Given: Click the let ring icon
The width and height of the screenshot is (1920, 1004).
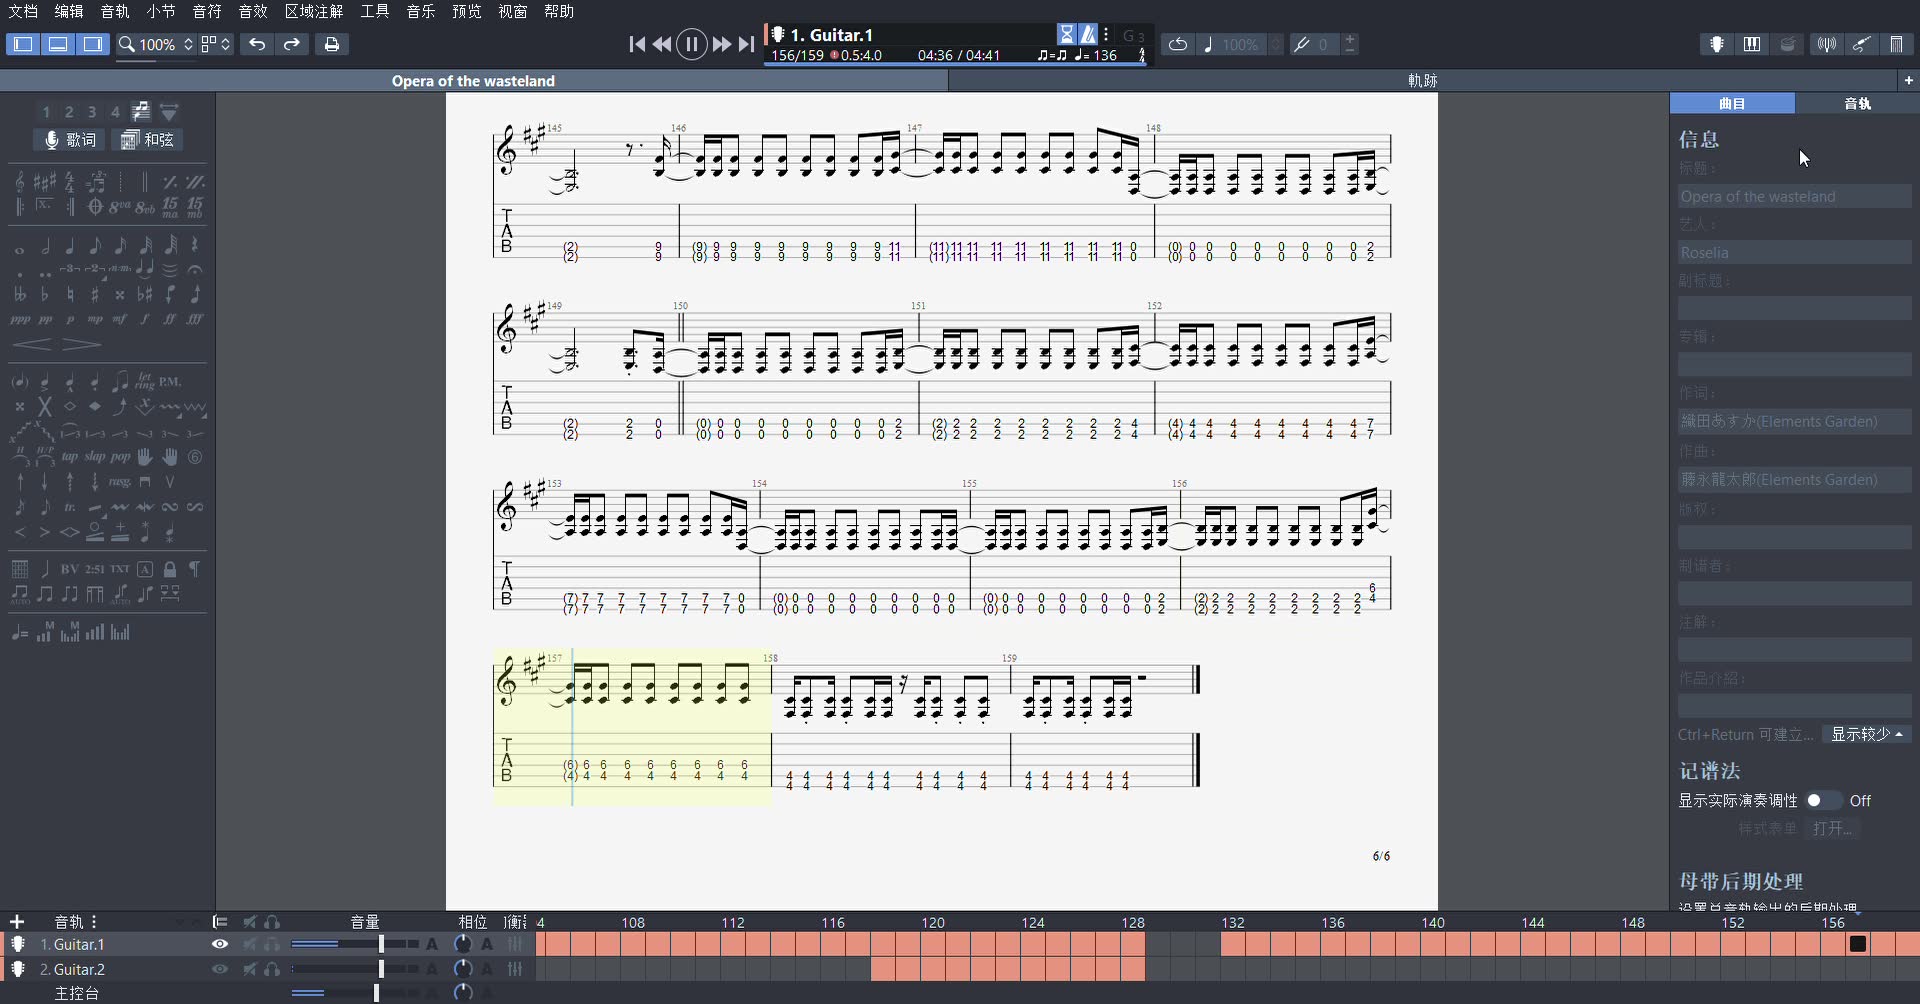Looking at the screenshot, I should [145, 382].
